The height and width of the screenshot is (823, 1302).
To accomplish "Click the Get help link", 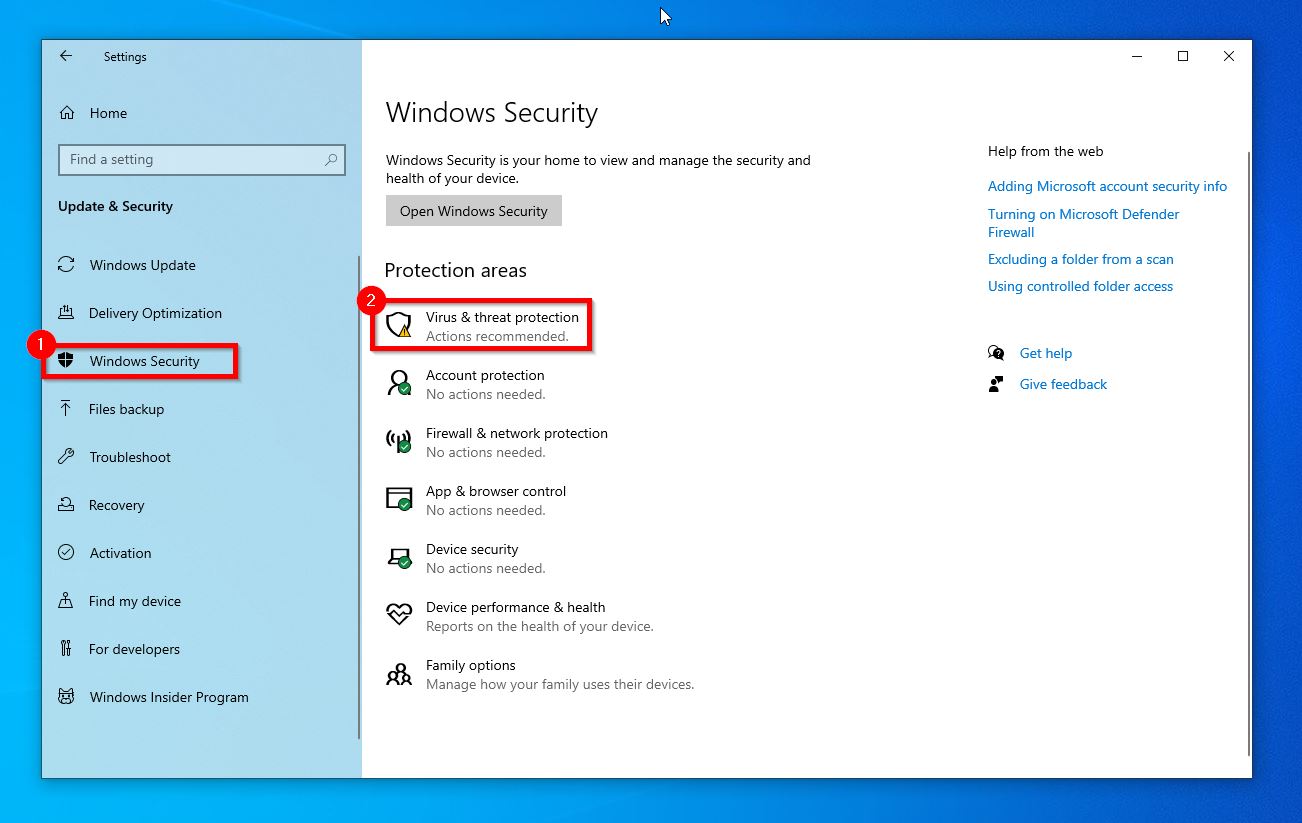I will (x=1045, y=353).
